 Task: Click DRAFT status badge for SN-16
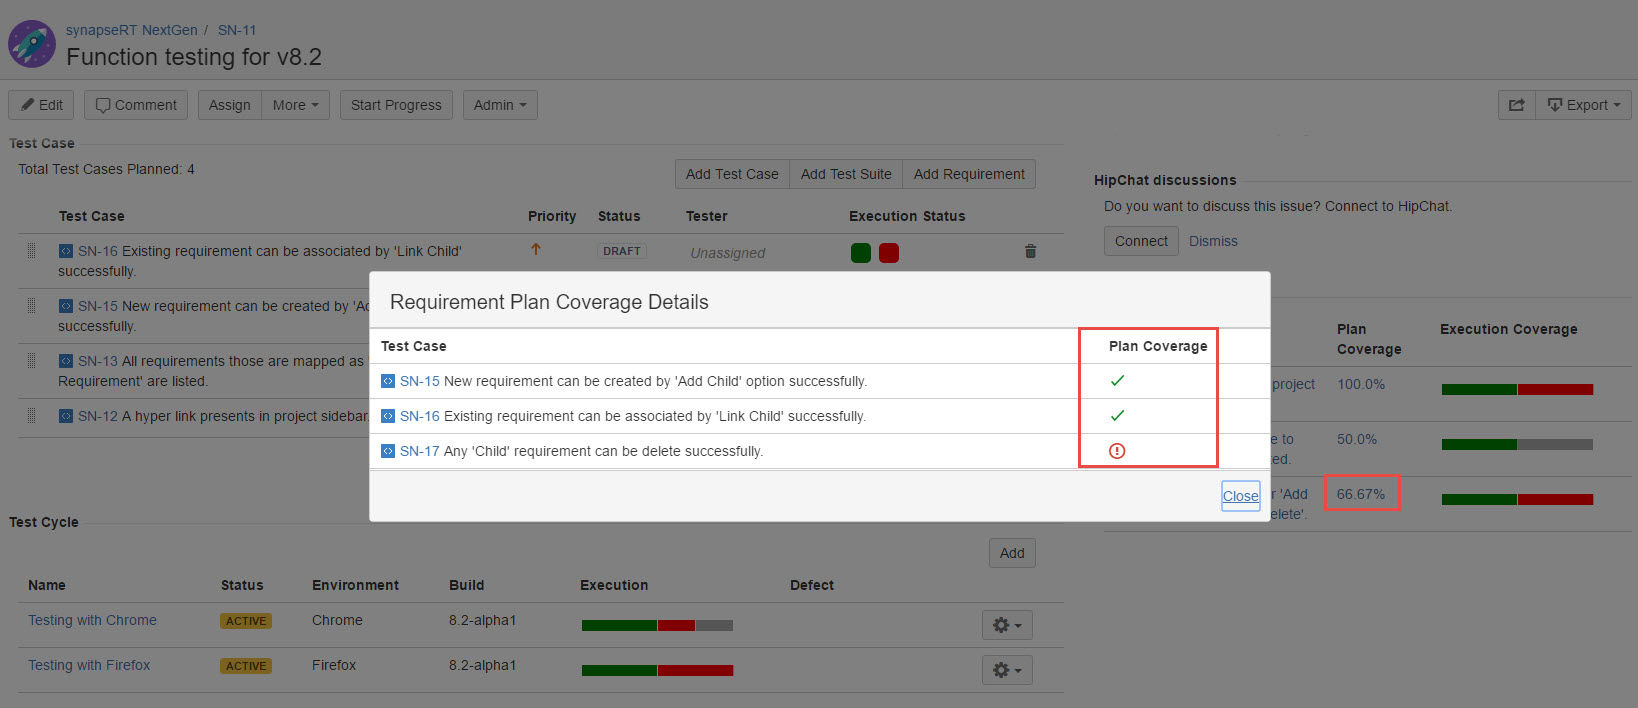(x=622, y=251)
